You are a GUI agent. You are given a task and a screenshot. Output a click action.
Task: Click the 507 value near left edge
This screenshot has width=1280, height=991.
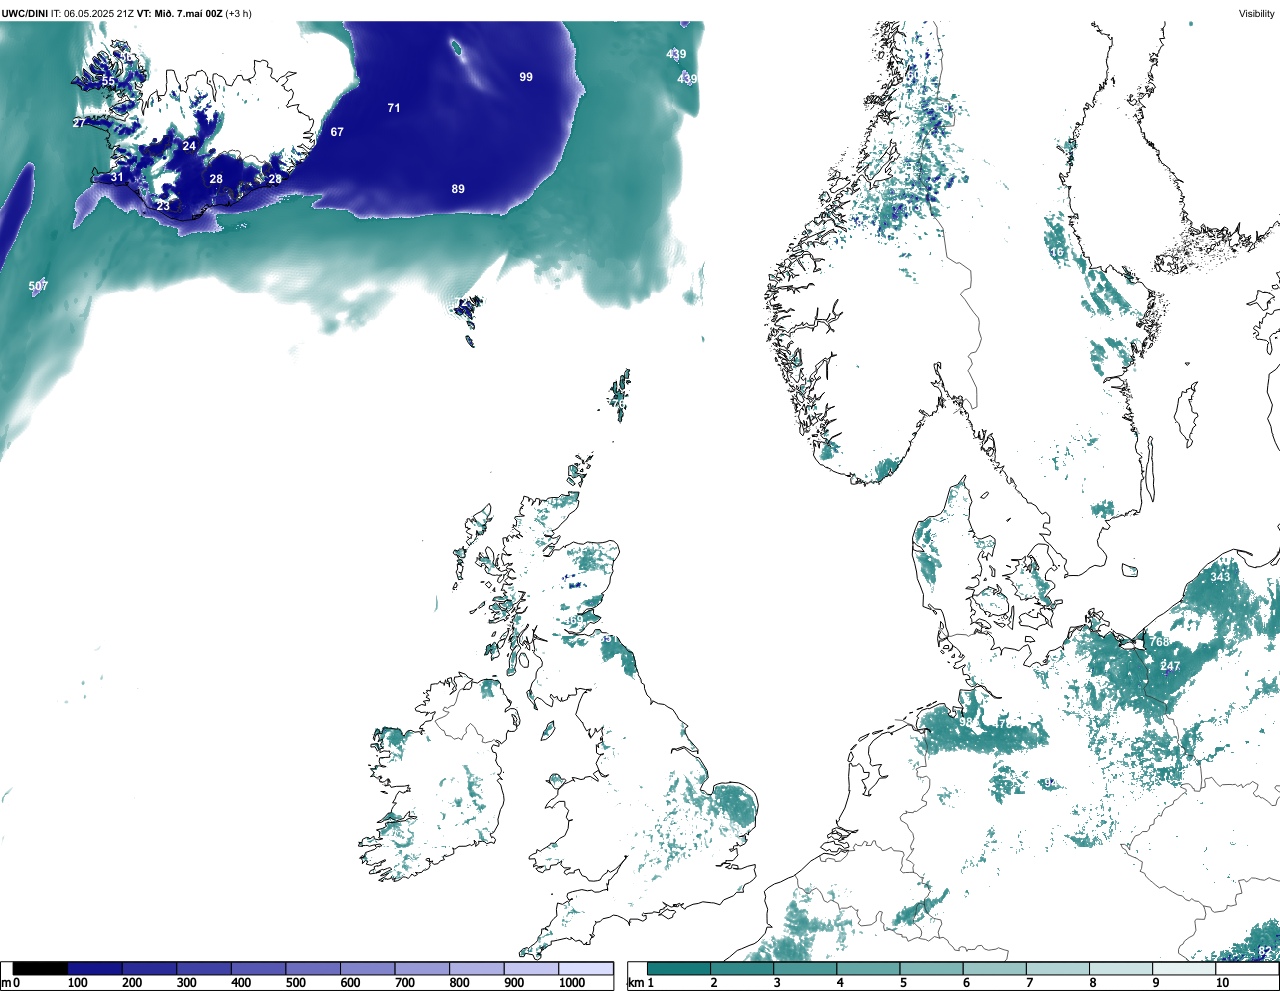pyautogui.click(x=38, y=286)
